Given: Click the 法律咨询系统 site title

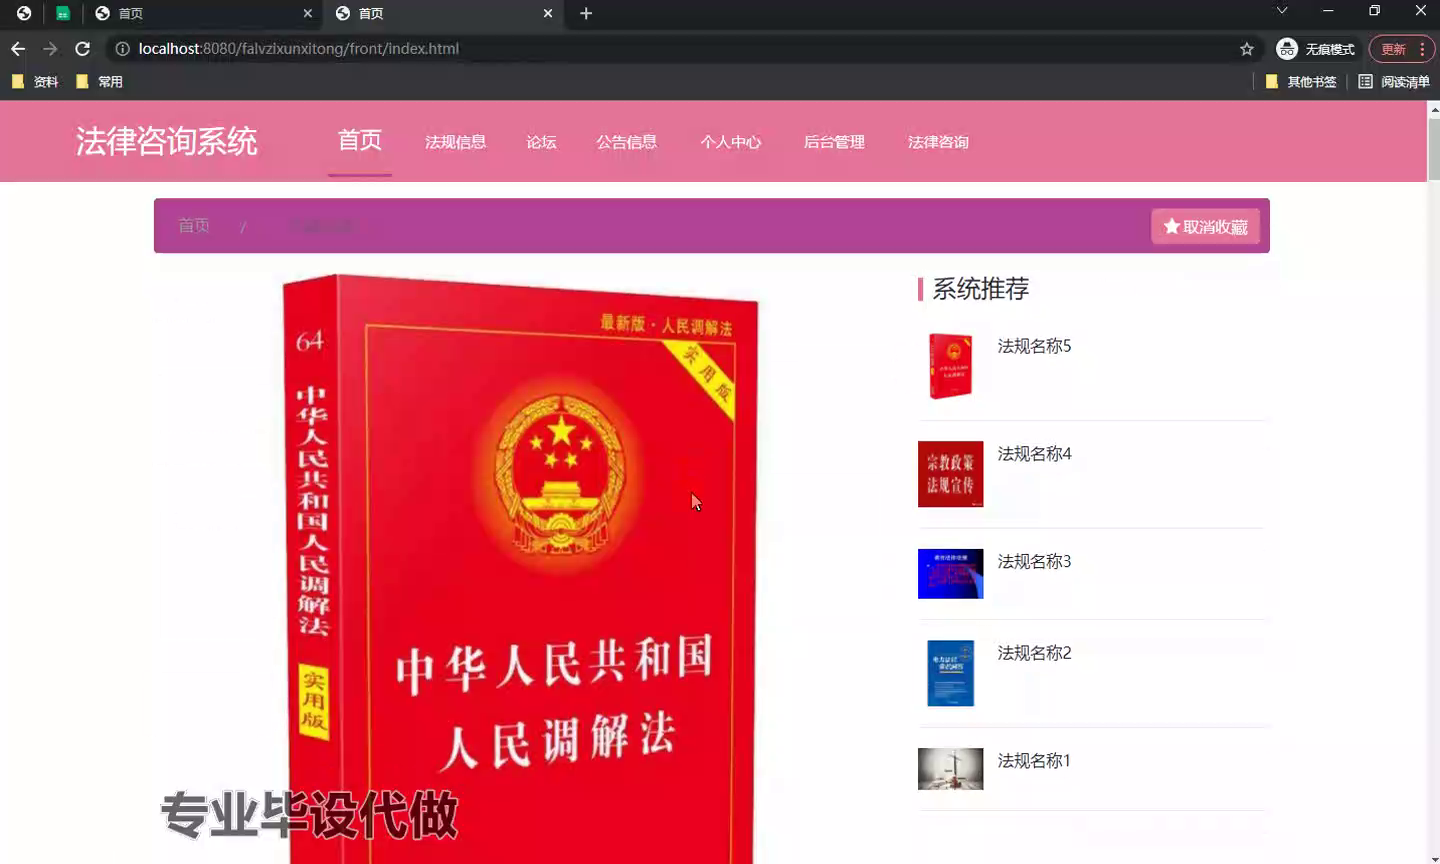Looking at the screenshot, I should tap(167, 141).
